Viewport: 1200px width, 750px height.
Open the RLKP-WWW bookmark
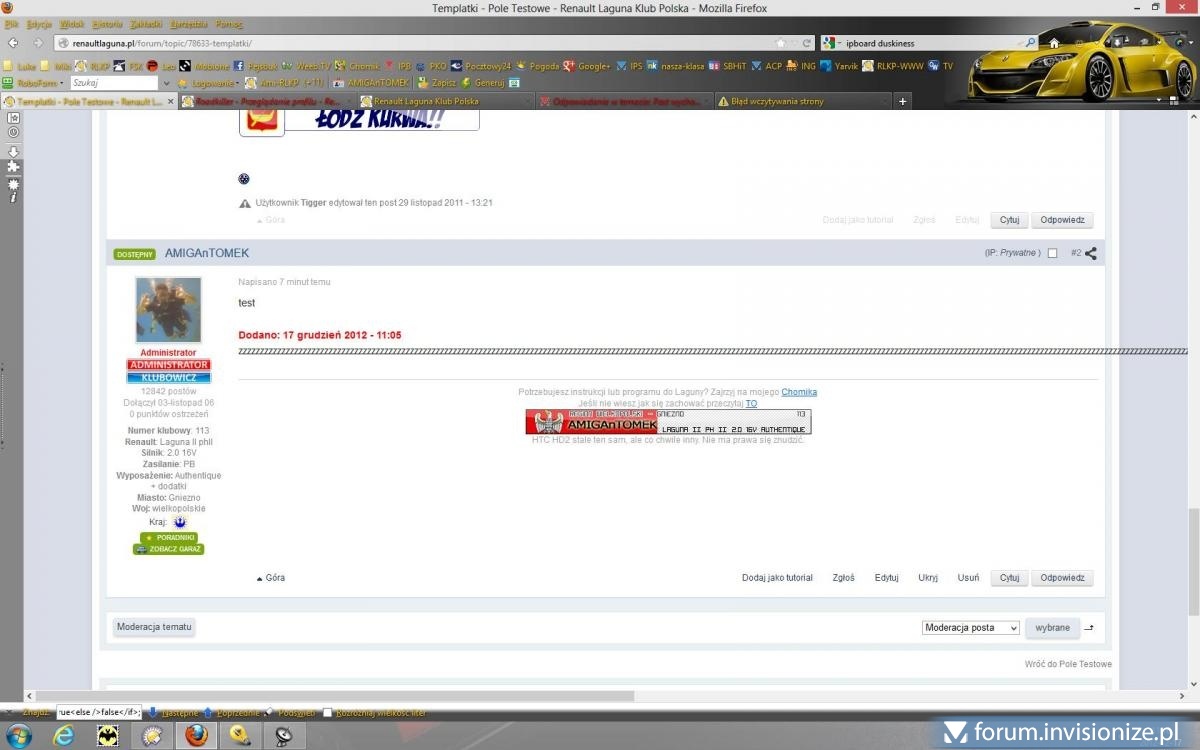892,66
